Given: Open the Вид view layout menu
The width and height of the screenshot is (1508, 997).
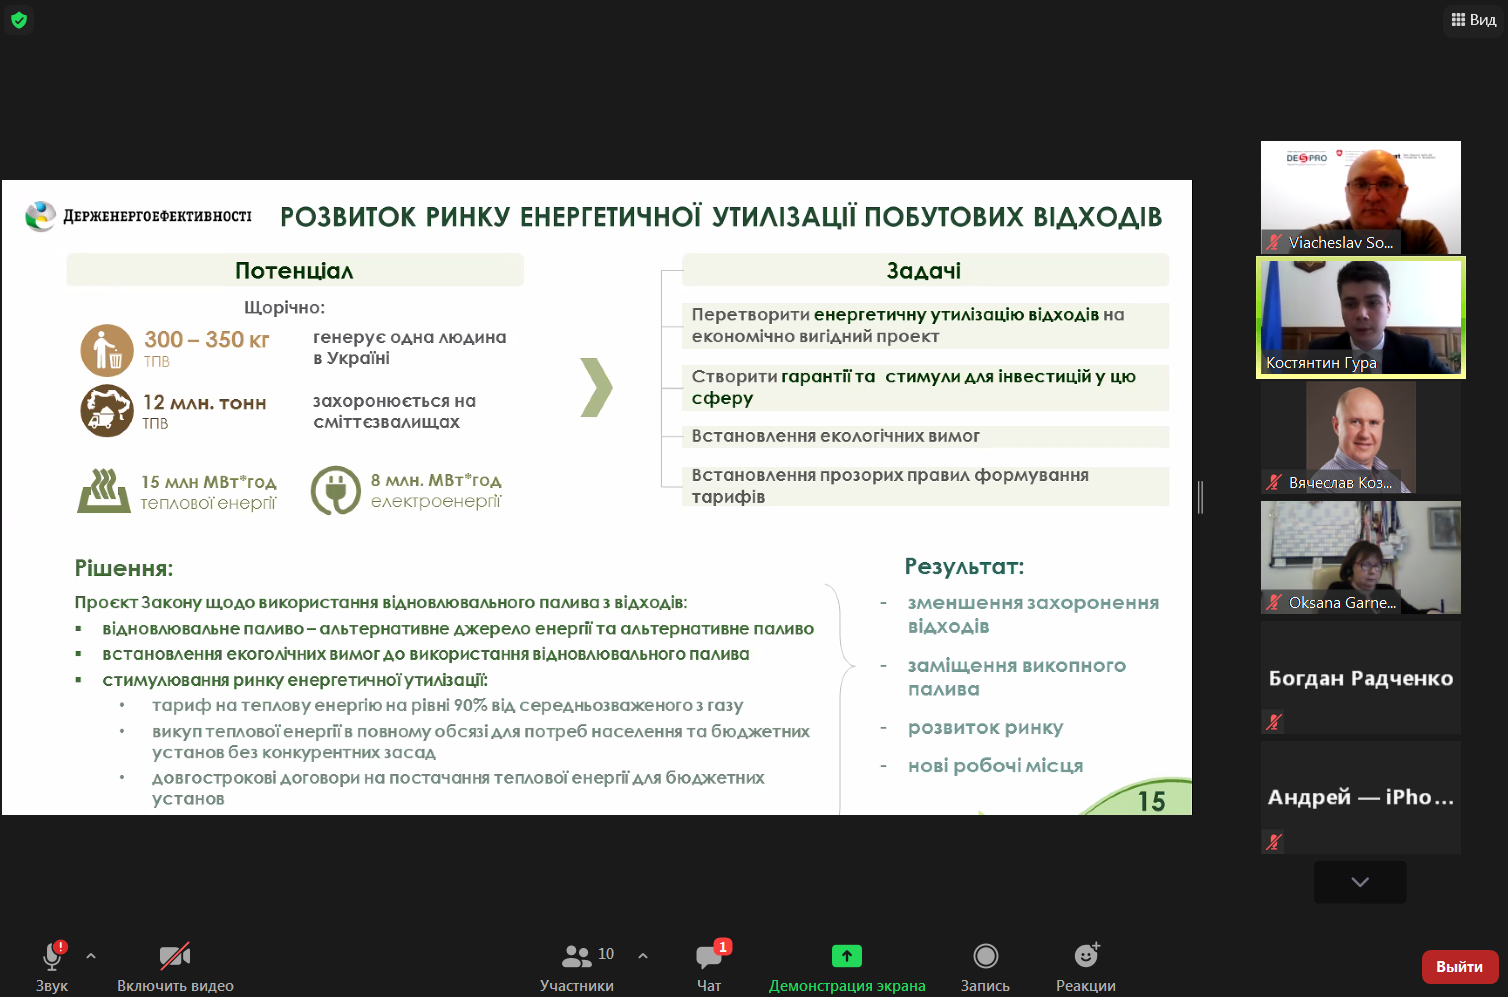Looking at the screenshot, I should coord(1474,20).
